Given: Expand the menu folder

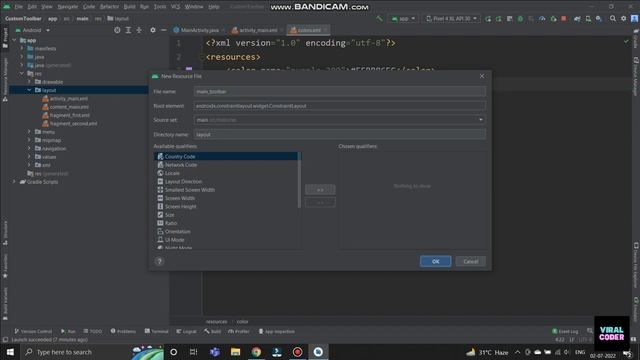Looking at the screenshot, I should (29, 132).
